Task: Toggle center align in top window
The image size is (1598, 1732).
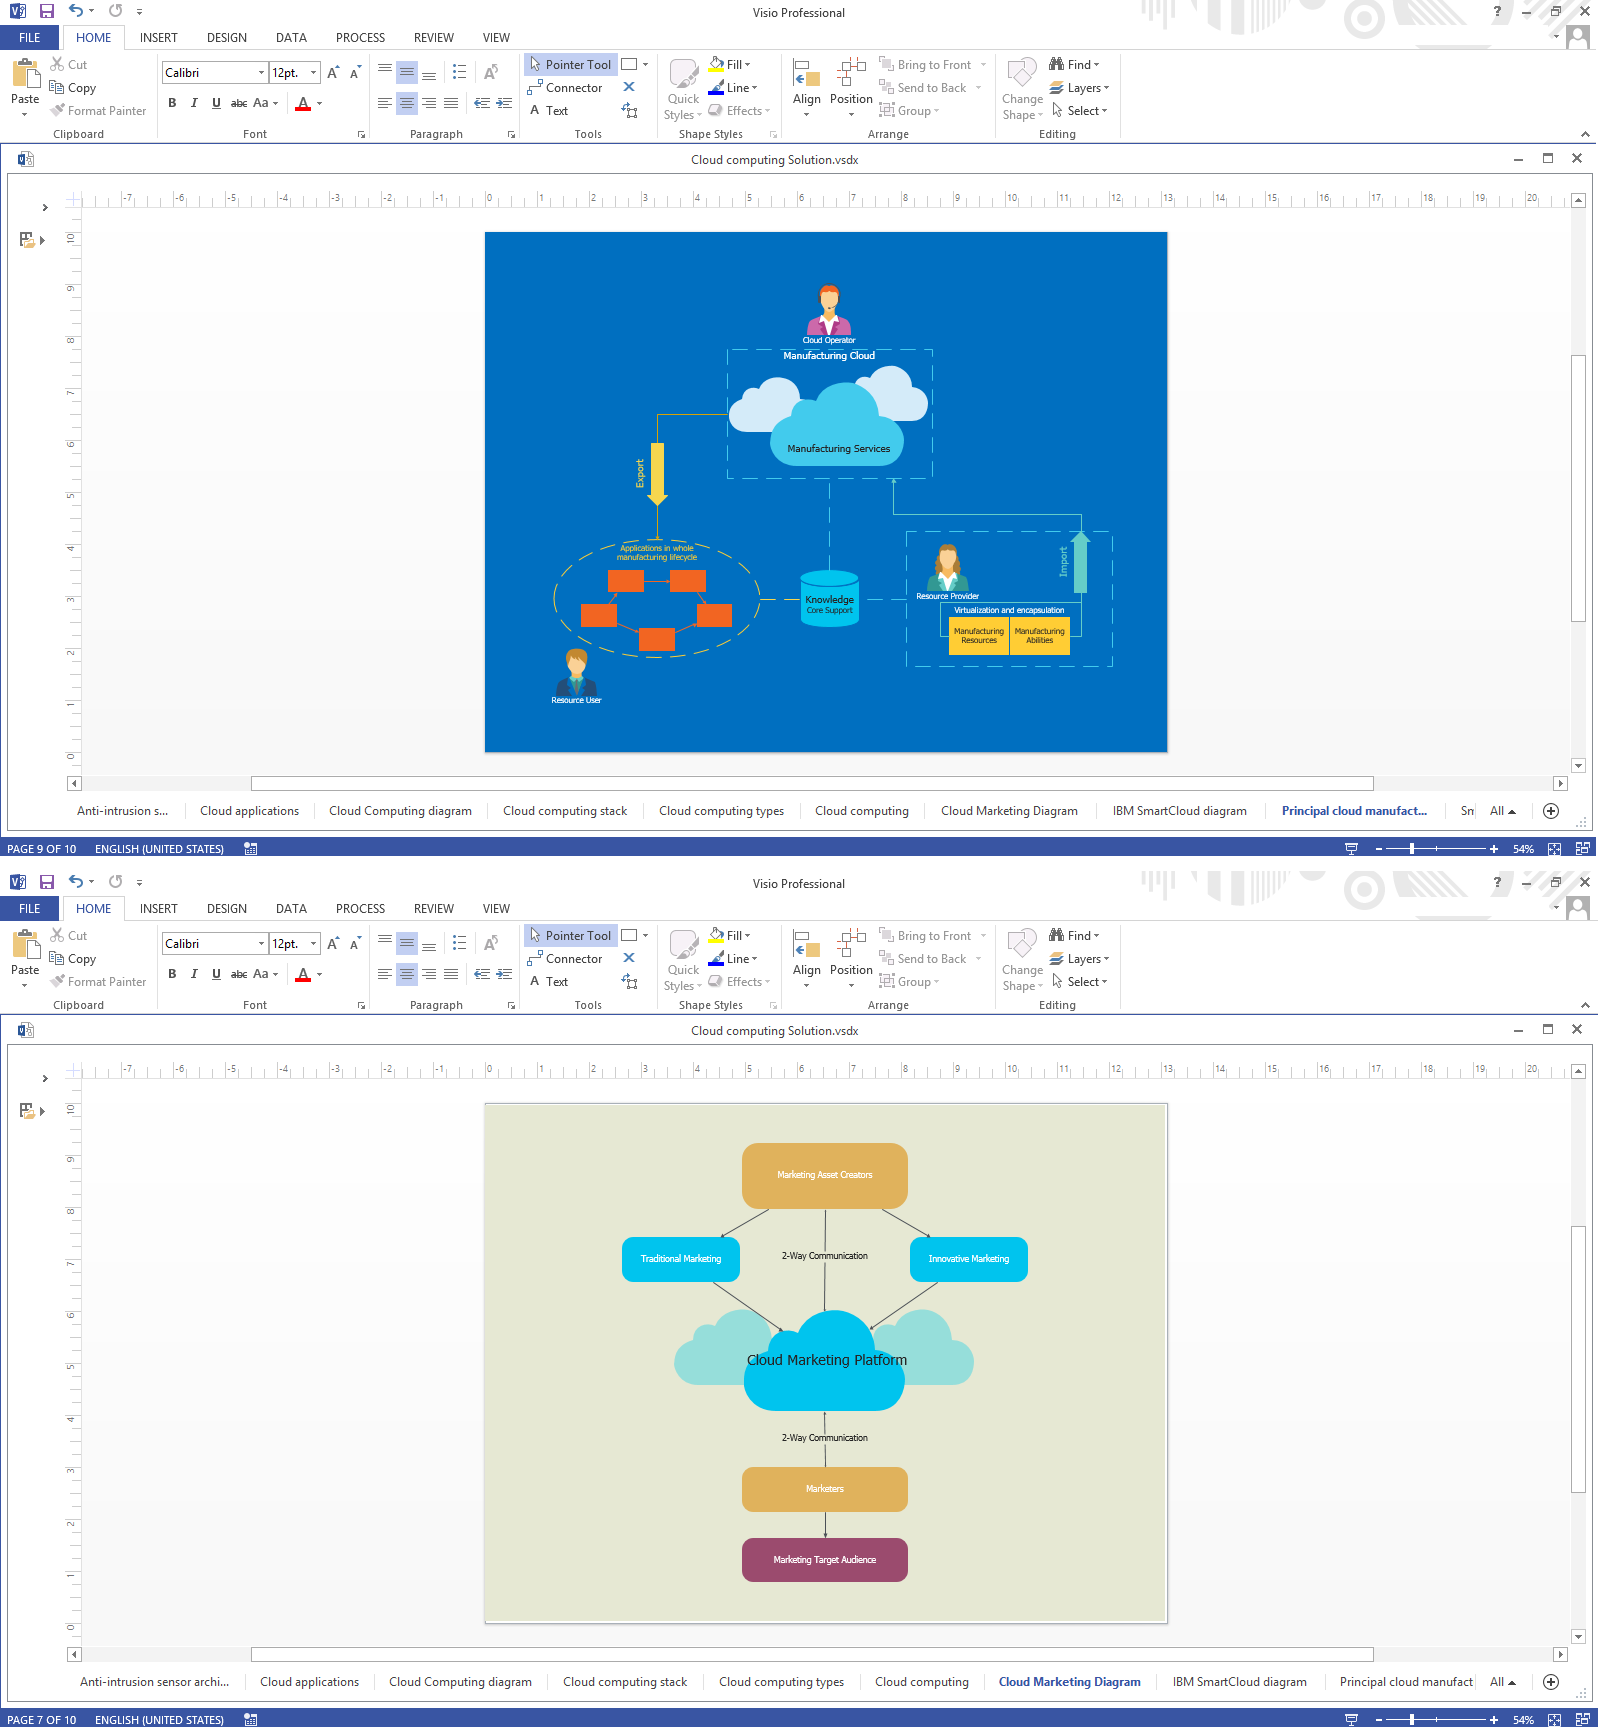Action: click(x=407, y=103)
